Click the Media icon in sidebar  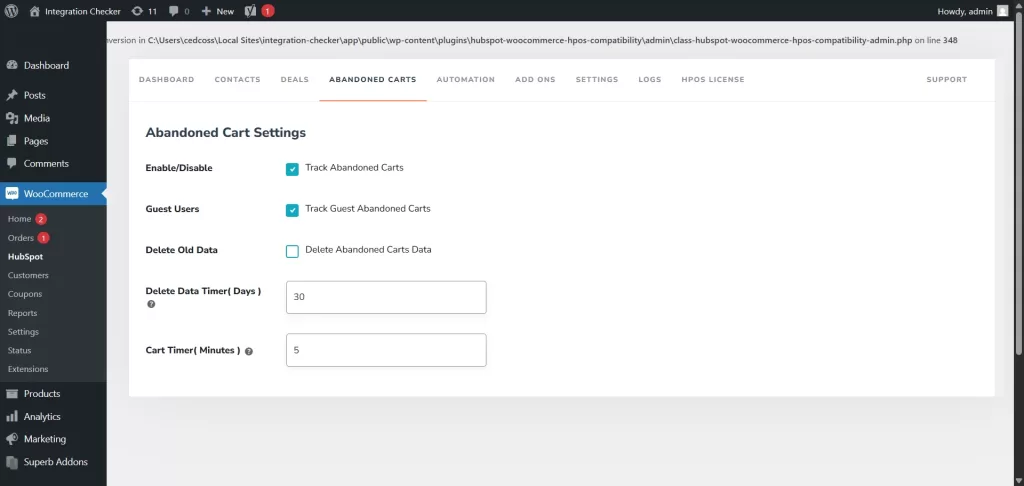pos(11,118)
